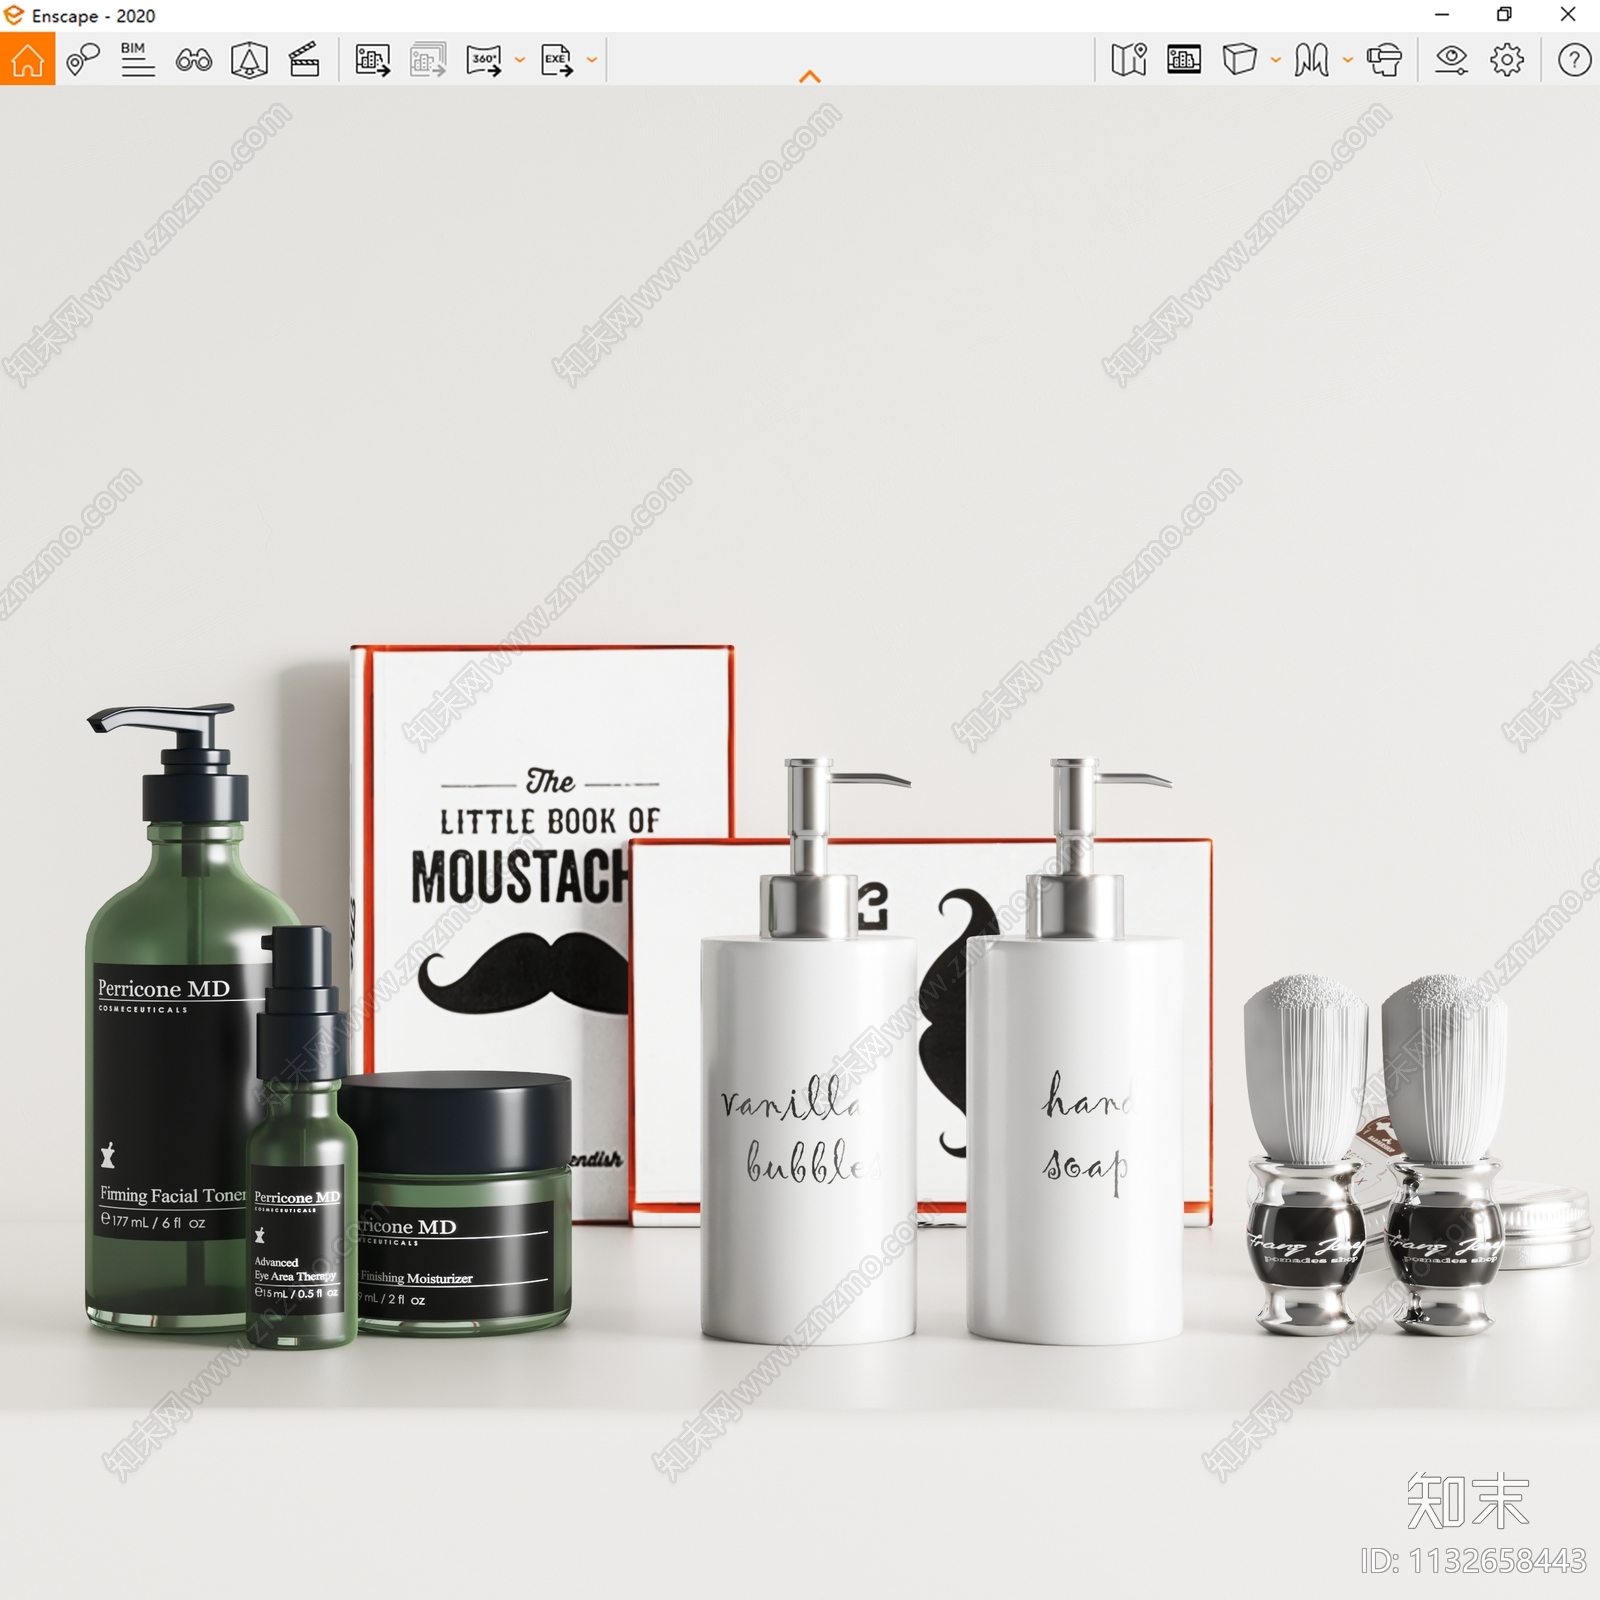Image resolution: width=1600 pixels, height=1600 pixels.
Task: Click the Enscape logo in the title bar
Action: pyautogui.click(x=14, y=15)
